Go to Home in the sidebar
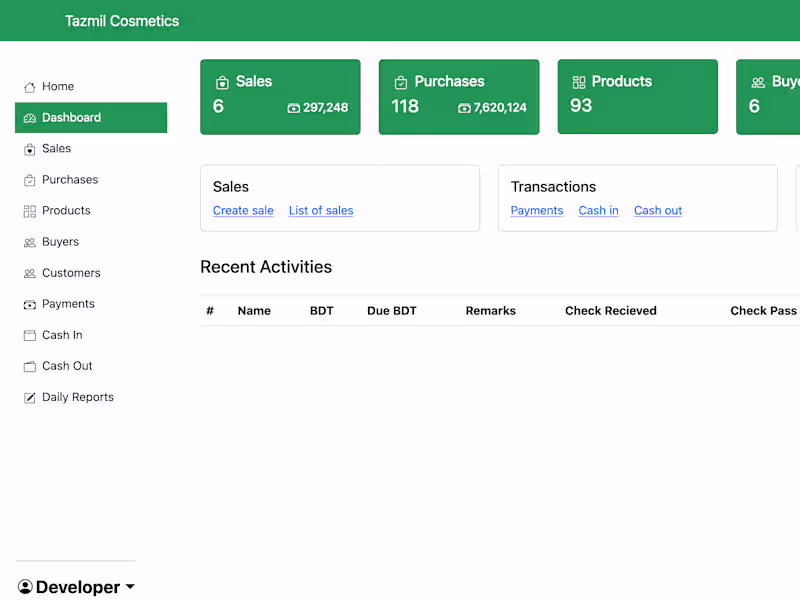 pos(91,87)
